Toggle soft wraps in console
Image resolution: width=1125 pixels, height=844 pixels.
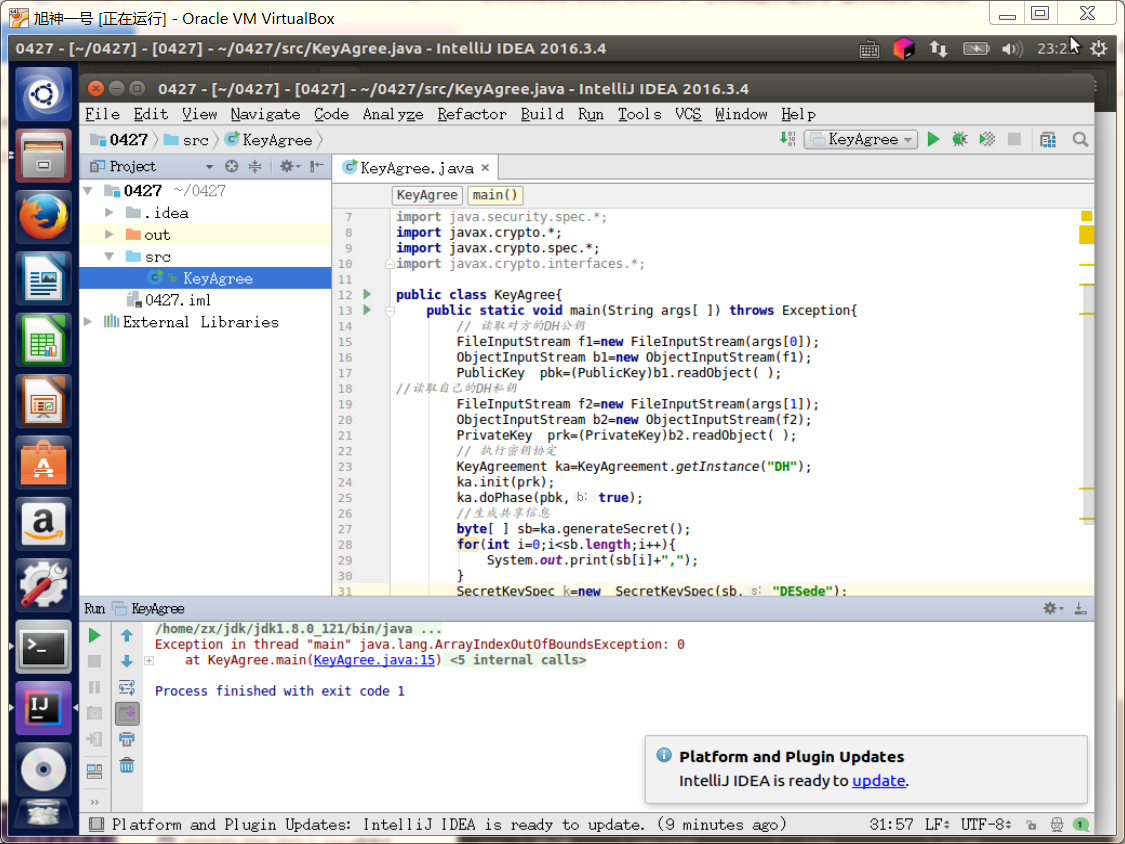127,687
